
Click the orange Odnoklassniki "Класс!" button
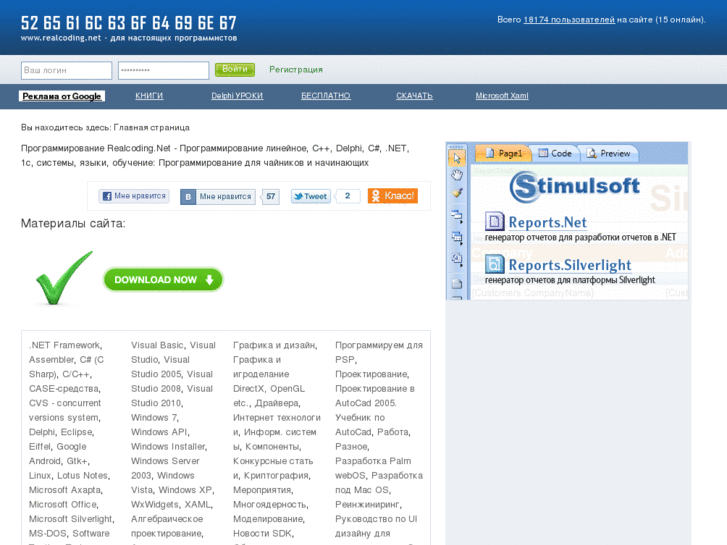[393, 196]
